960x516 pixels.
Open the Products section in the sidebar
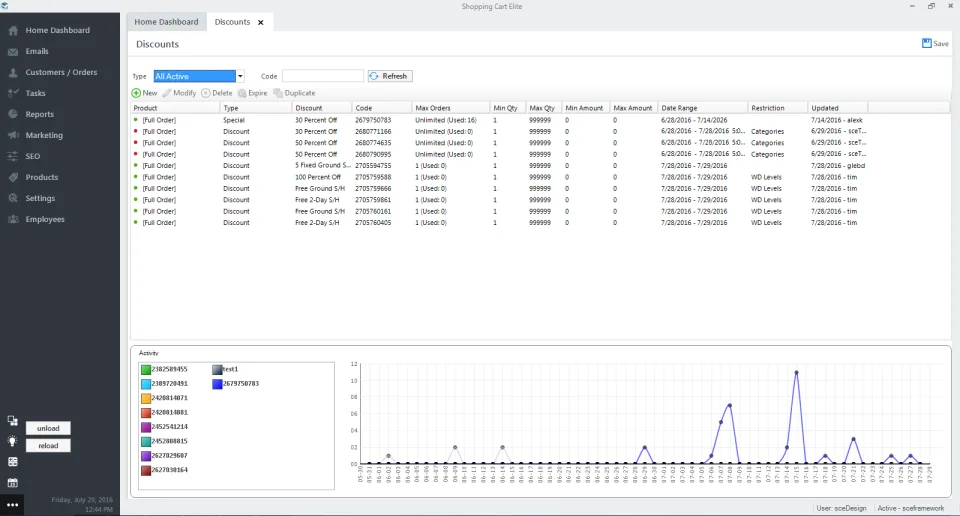[41, 178]
